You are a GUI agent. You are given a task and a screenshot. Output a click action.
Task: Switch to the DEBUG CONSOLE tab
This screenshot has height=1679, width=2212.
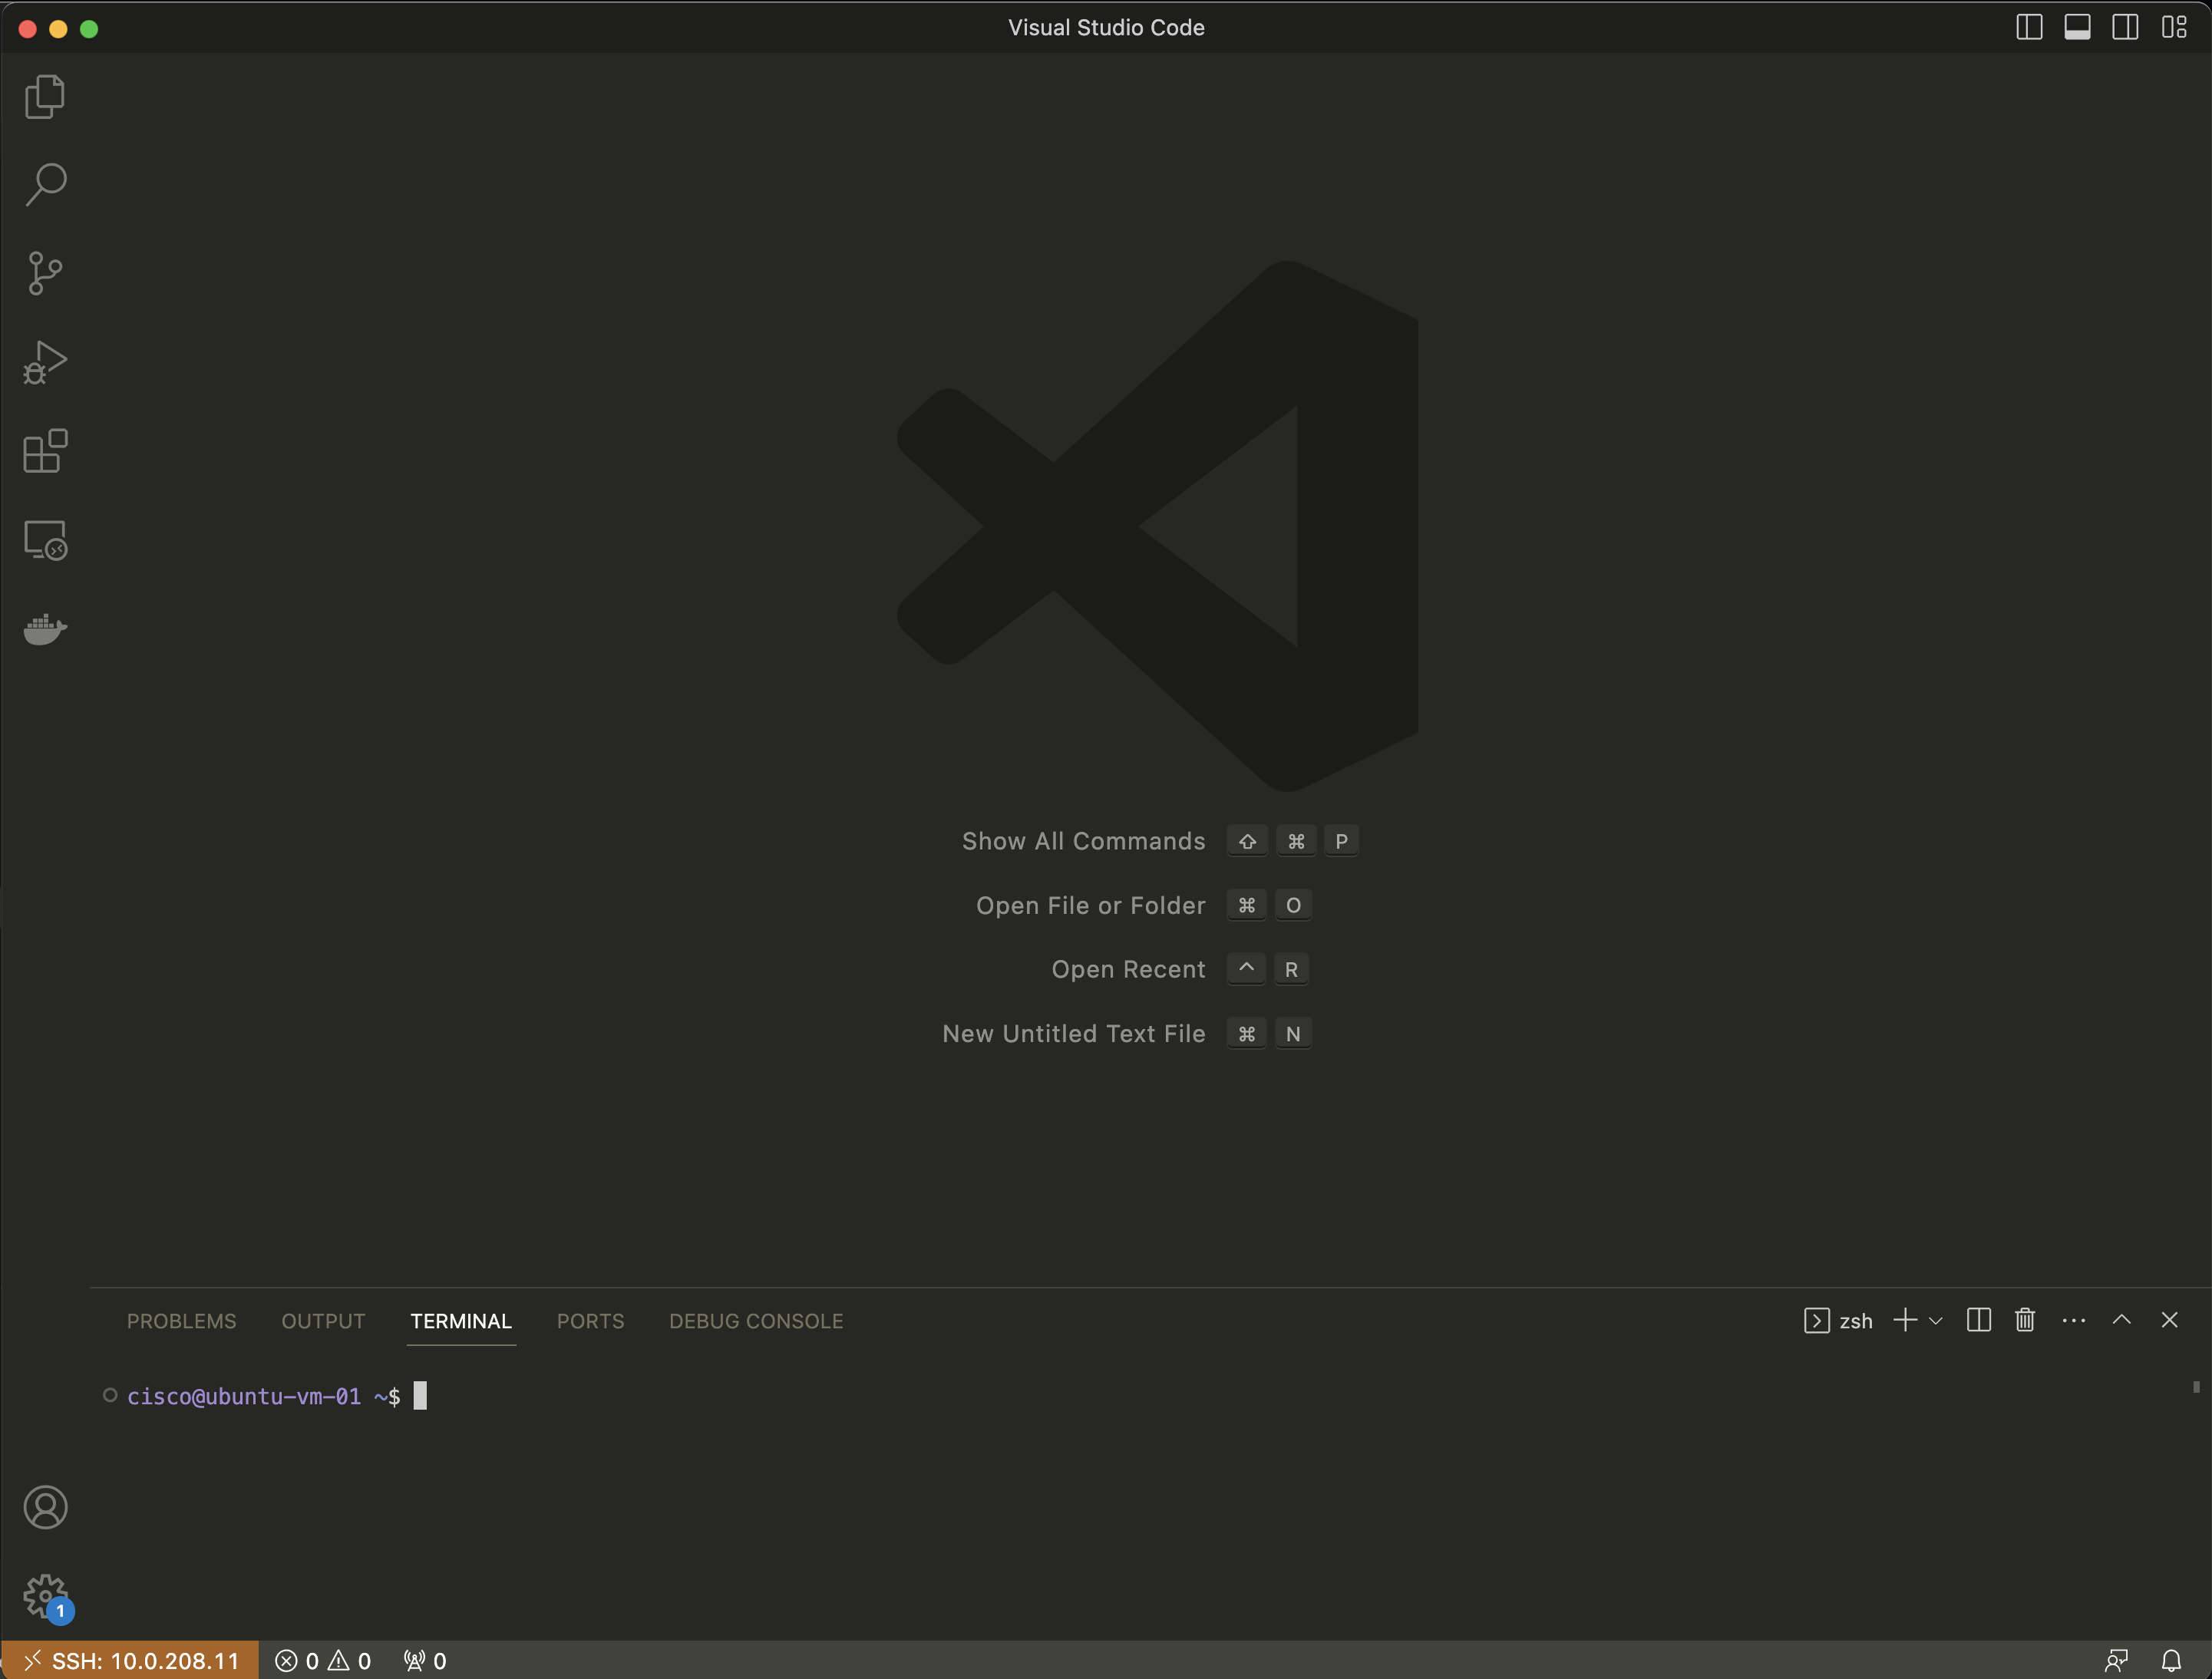pos(756,1321)
